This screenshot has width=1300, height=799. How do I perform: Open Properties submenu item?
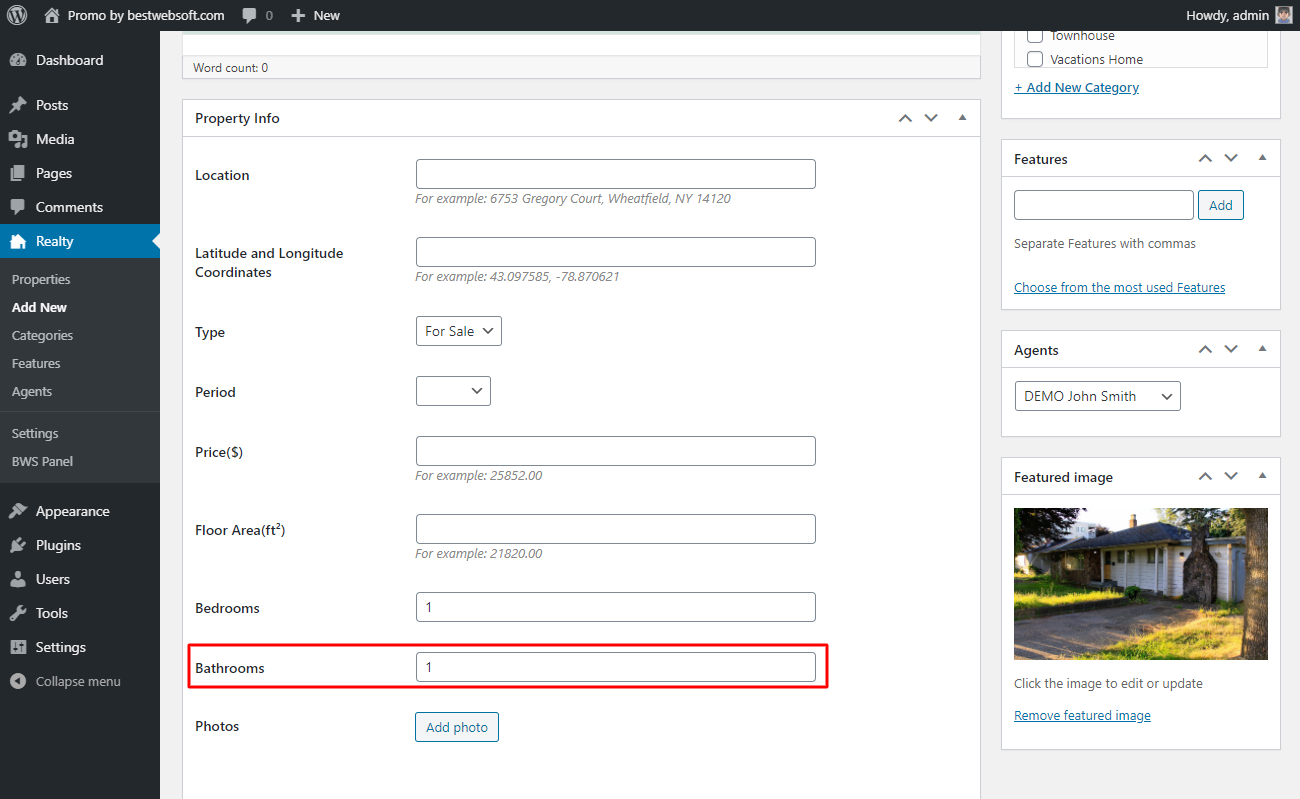[41, 279]
